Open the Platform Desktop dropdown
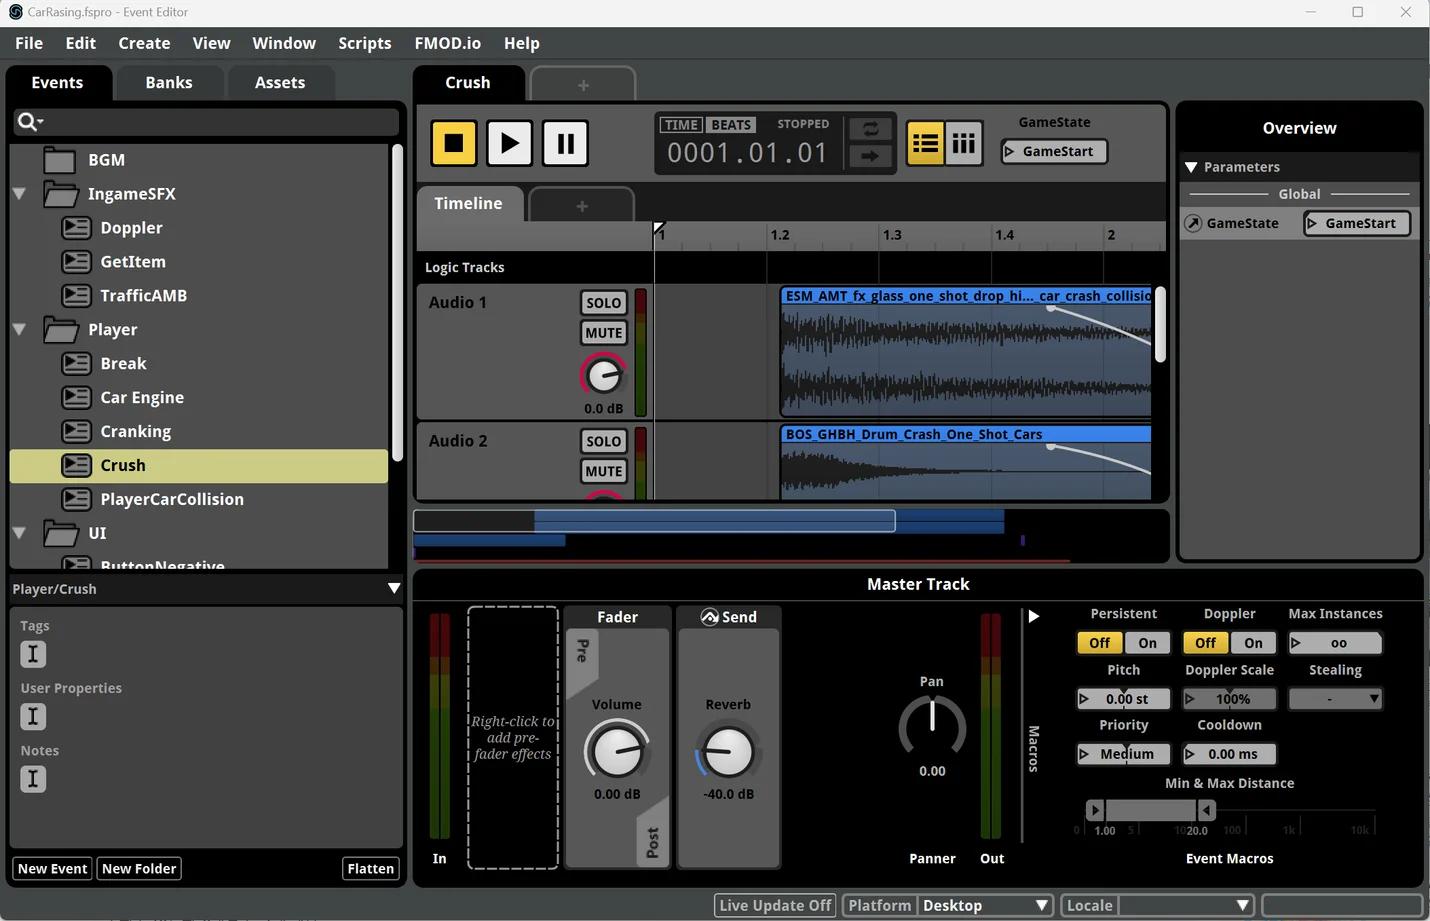Image resolution: width=1430 pixels, height=921 pixels. click(x=985, y=905)
